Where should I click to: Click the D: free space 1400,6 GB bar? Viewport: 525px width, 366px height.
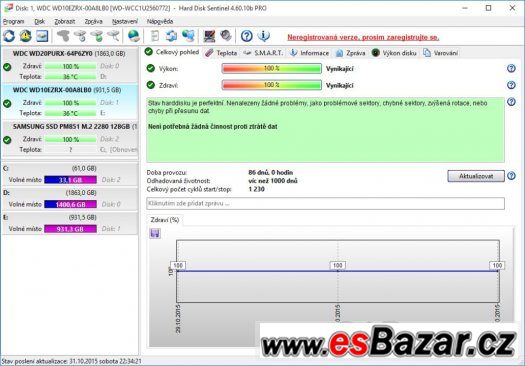click(x=70, y=204)
